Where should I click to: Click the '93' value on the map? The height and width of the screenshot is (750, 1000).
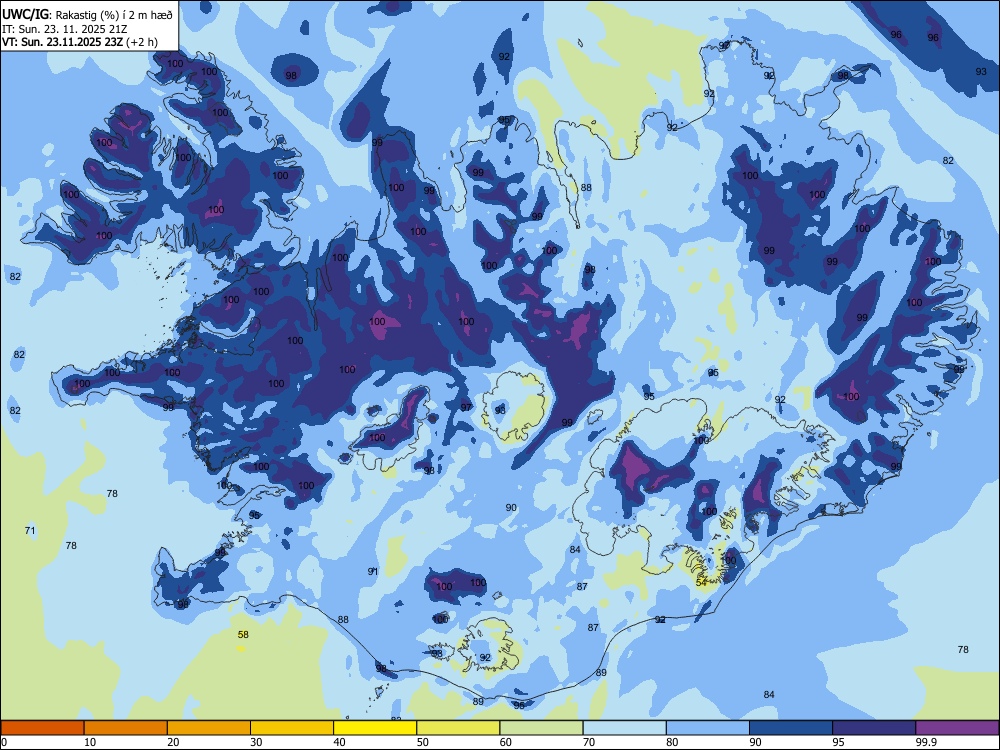tap(982, 71)
